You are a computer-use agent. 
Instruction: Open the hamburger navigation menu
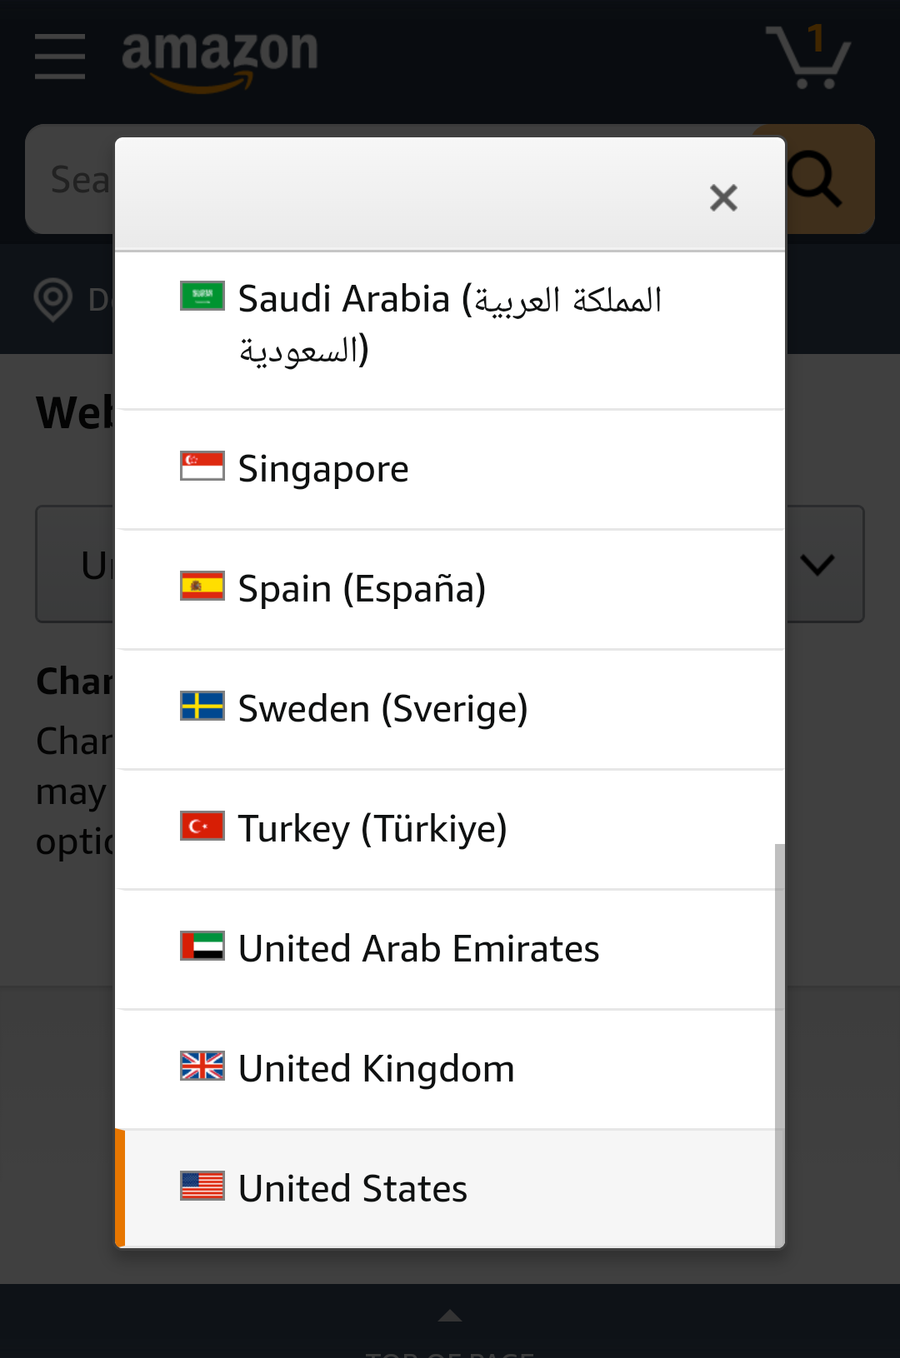click(60, 56)
